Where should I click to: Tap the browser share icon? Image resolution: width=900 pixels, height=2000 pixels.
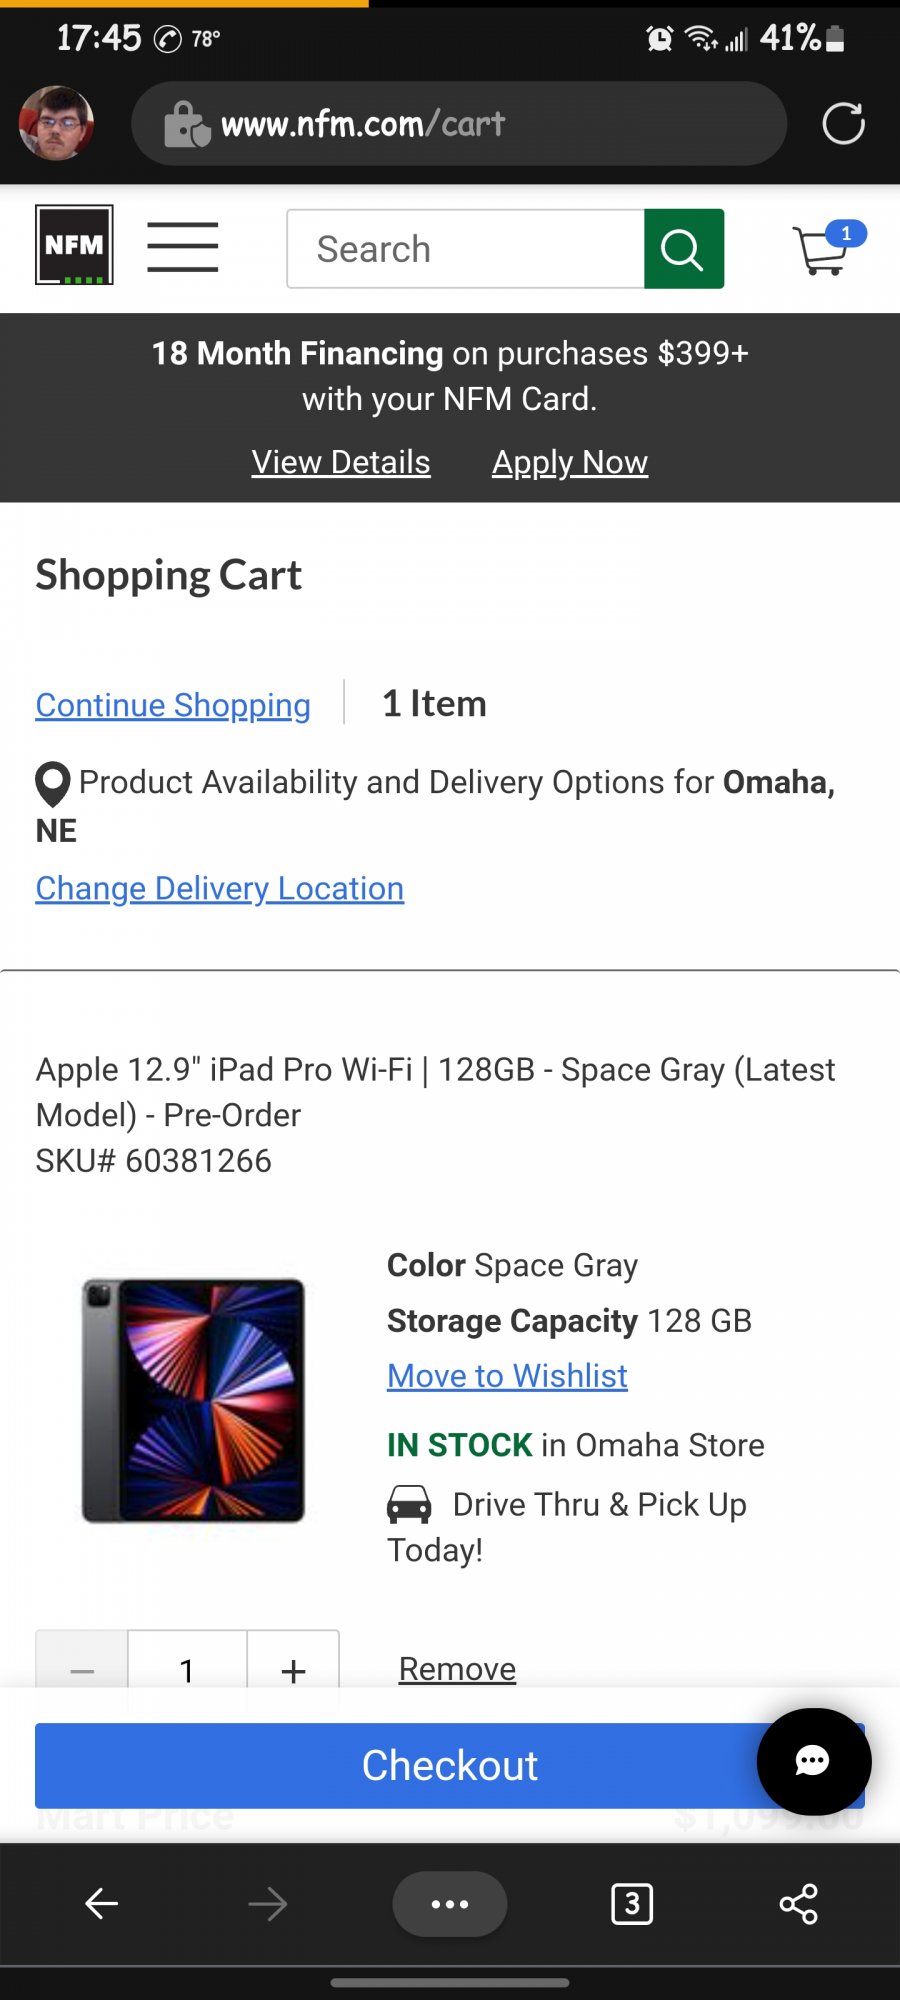[798, 1904]
